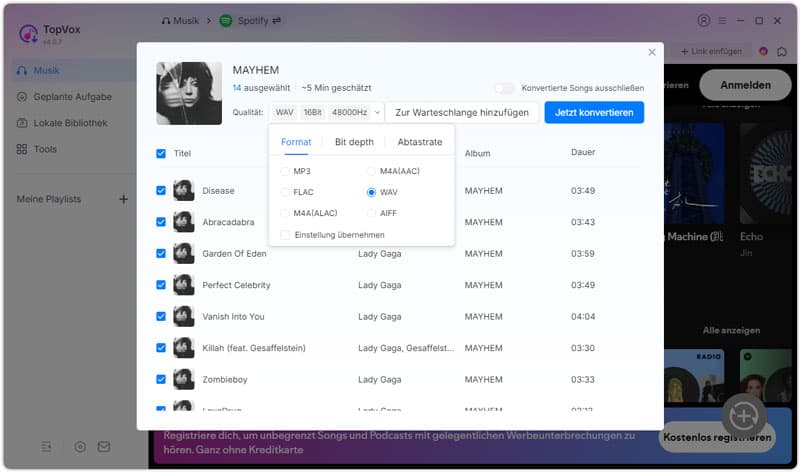Click the headphones icon next to Musik
The image size is (800, 472).
(22, 70)
